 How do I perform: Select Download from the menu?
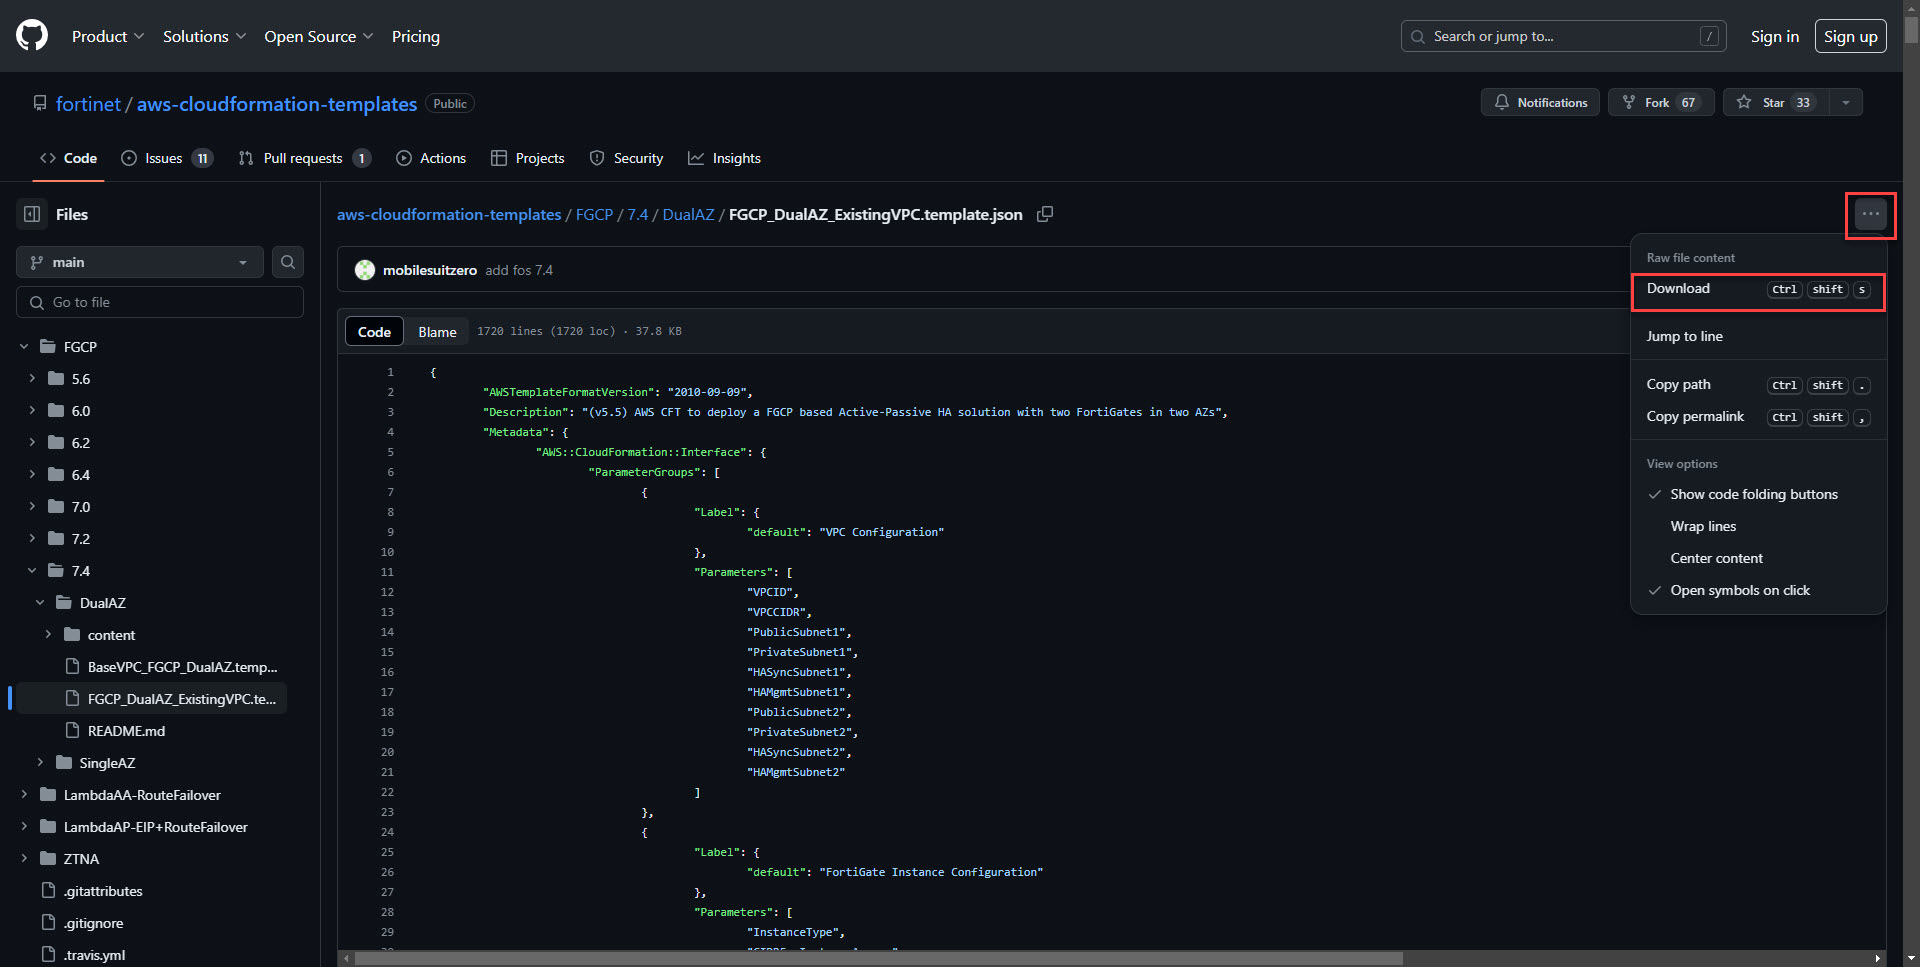point(1758,289)
